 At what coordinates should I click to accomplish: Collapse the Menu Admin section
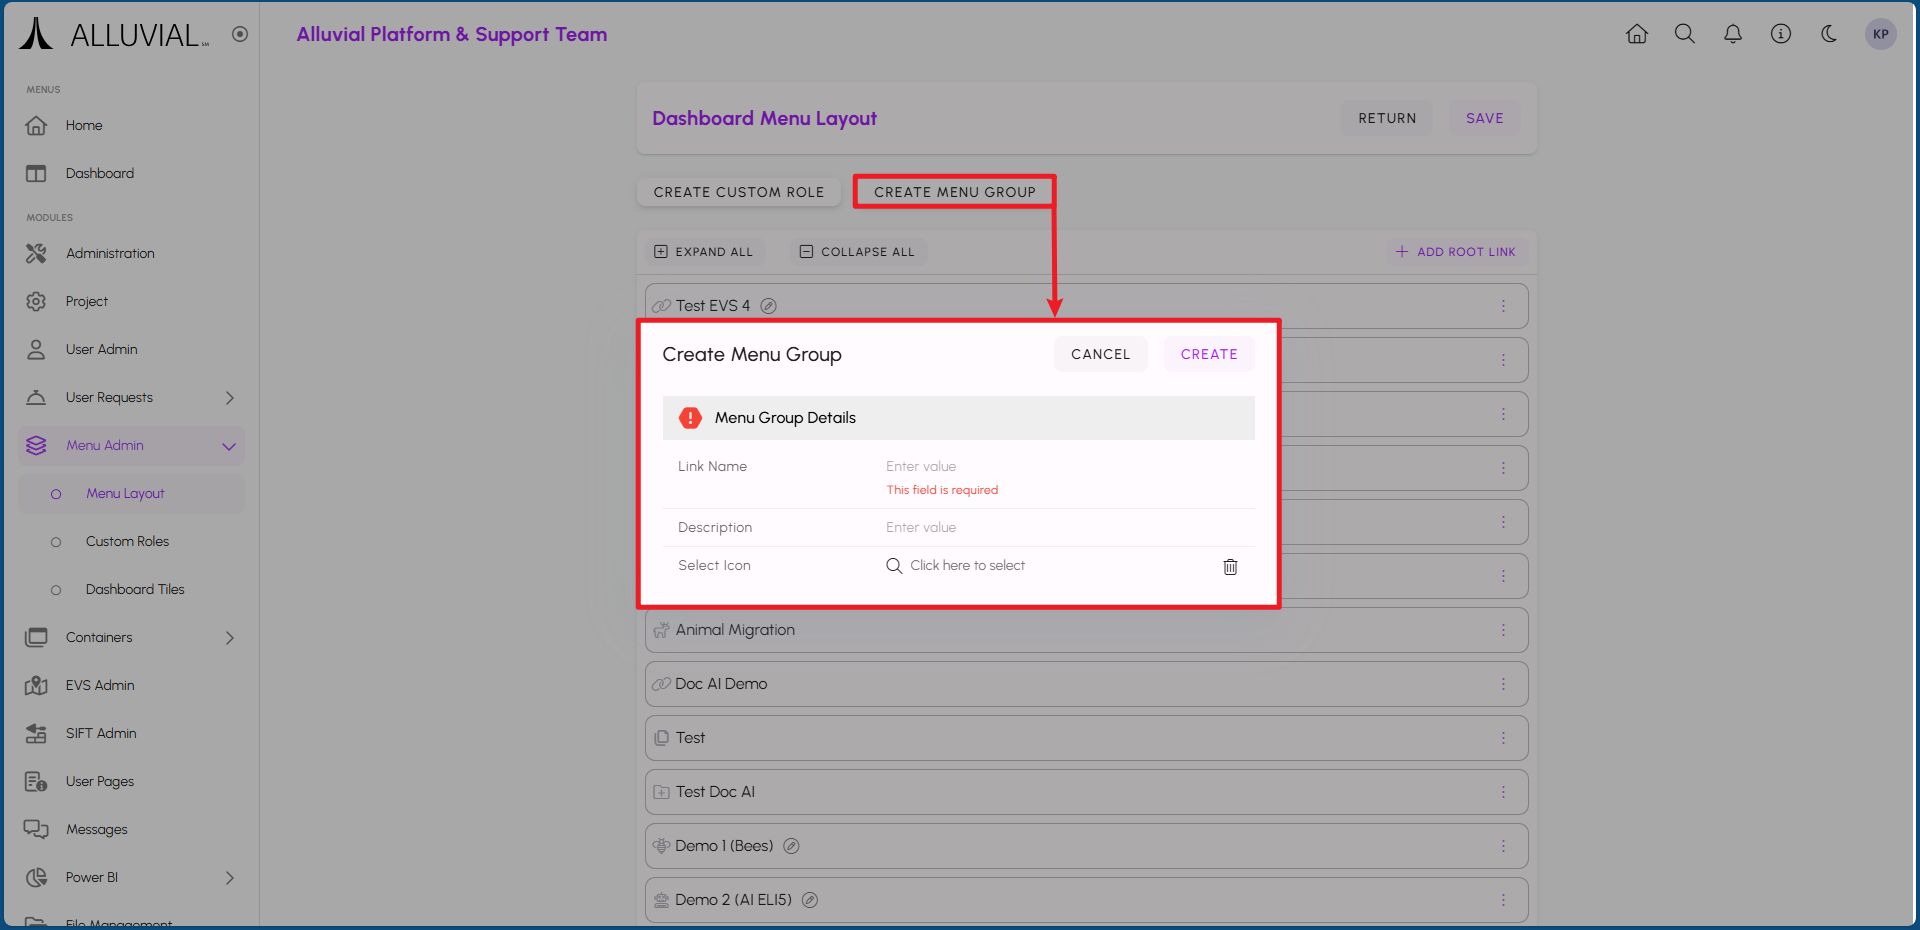(x=229, y=446)
